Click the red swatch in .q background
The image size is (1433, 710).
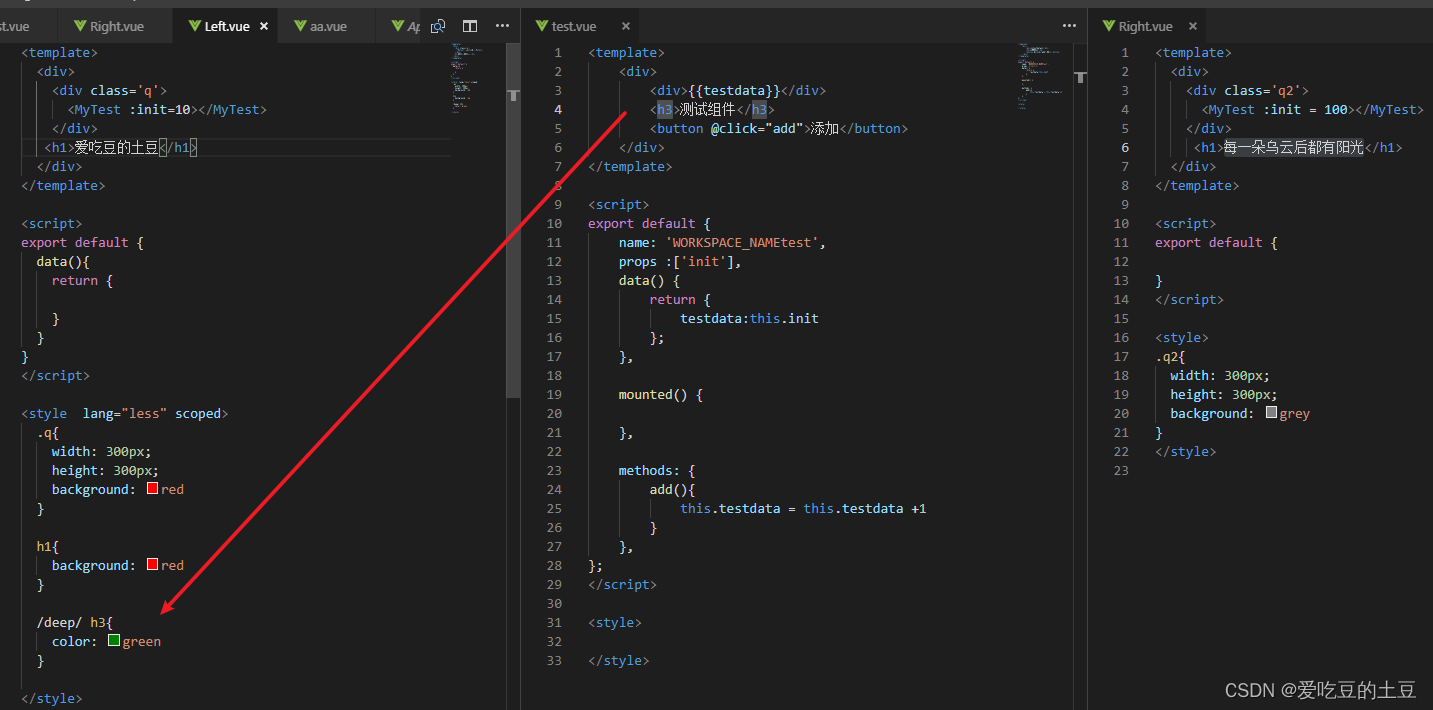153,489
